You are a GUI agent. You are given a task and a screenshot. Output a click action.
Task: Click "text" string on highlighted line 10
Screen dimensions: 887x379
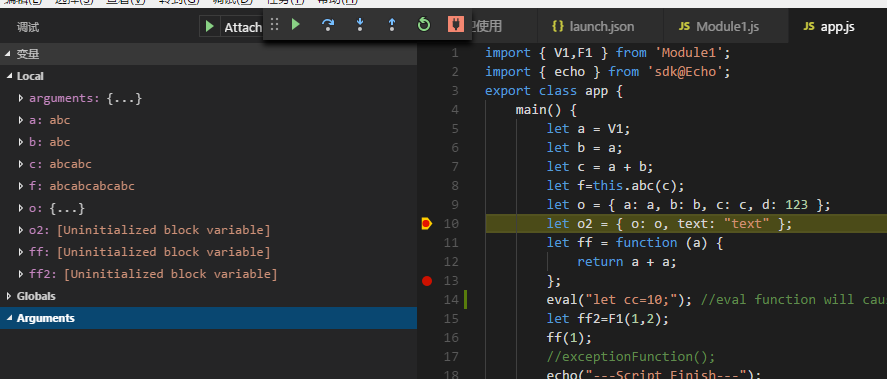pyautogui.click(x=747, y=224)
